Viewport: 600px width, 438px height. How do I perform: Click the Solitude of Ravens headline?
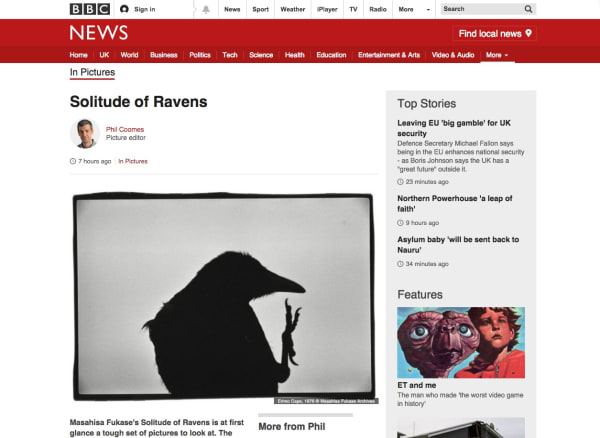[139, 102]
